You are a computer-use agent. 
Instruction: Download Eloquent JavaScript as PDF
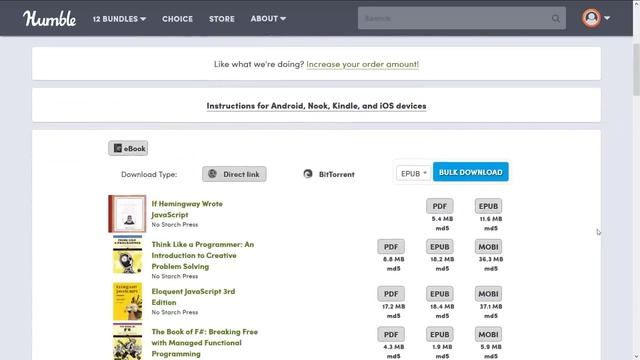(391, 293)
